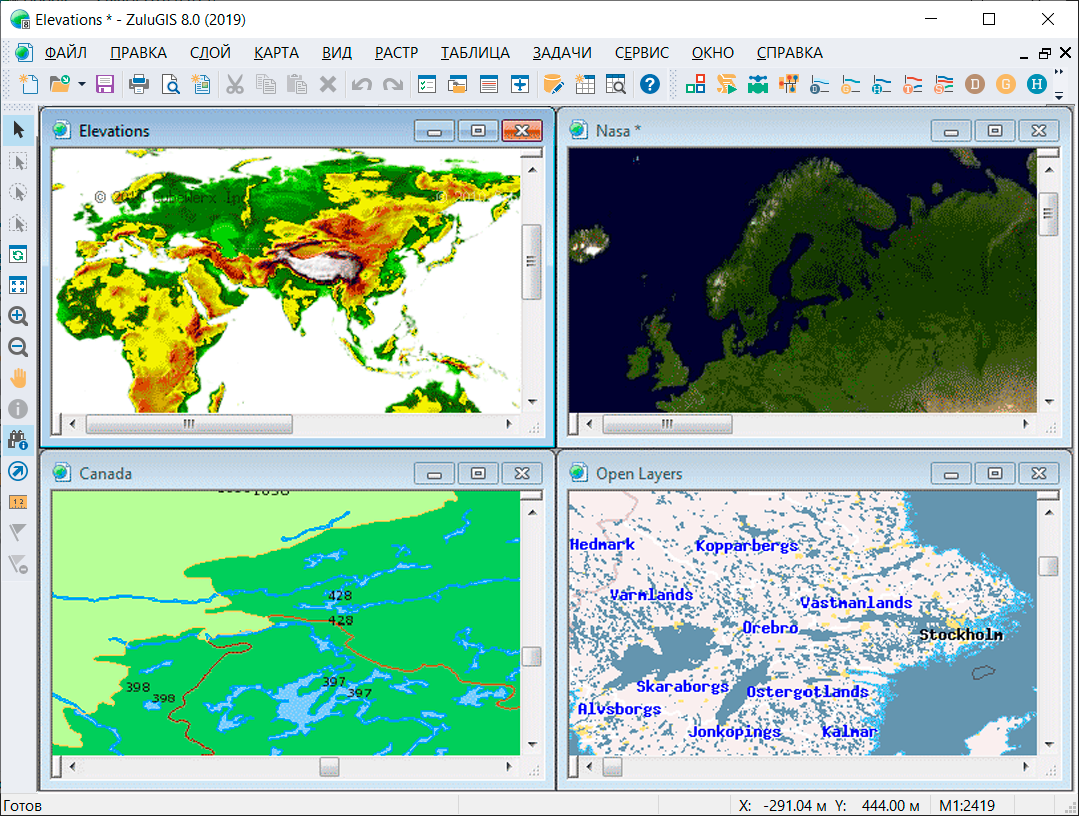Viewport: 1079px width, 816px height.
Task: Select the Zoom In tool
Action: [x=17, y=316]
